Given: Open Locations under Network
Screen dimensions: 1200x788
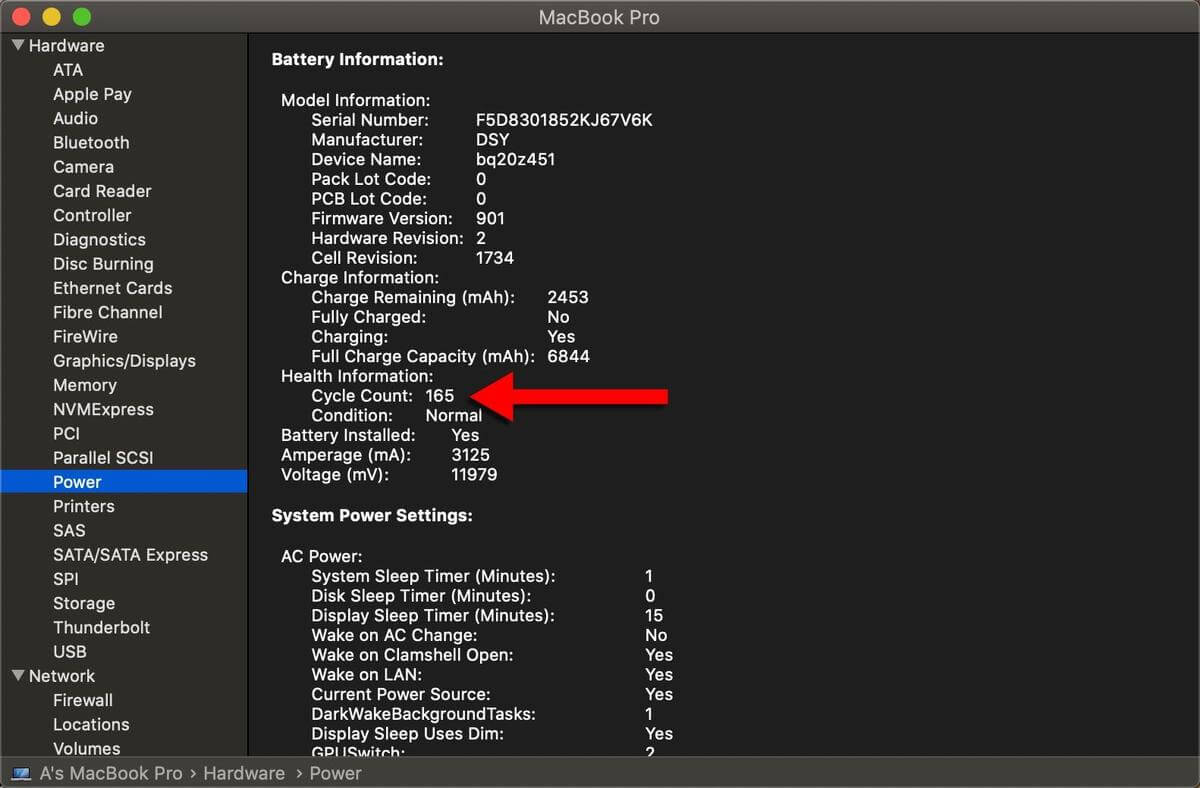Looking at the screenshot, I should [x=91, y=725].
